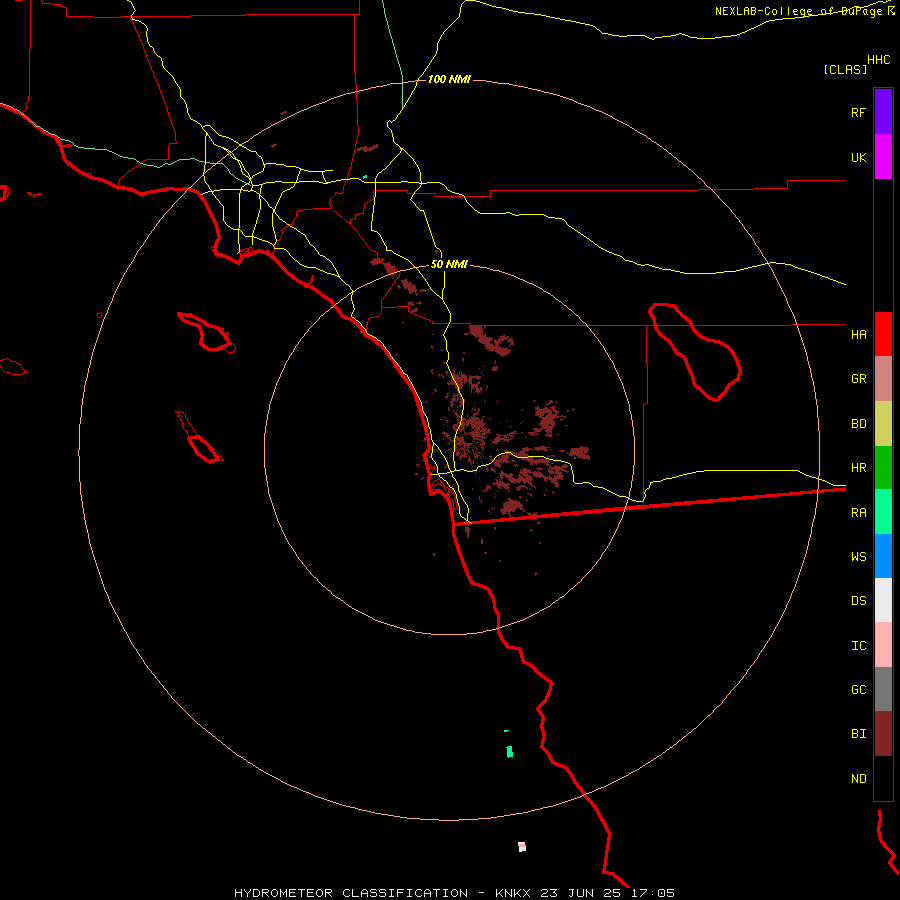Click the BI brown legend swatch
Image resolution: width=900 pixels, height=900 pixels.
(x=883, y=734)
